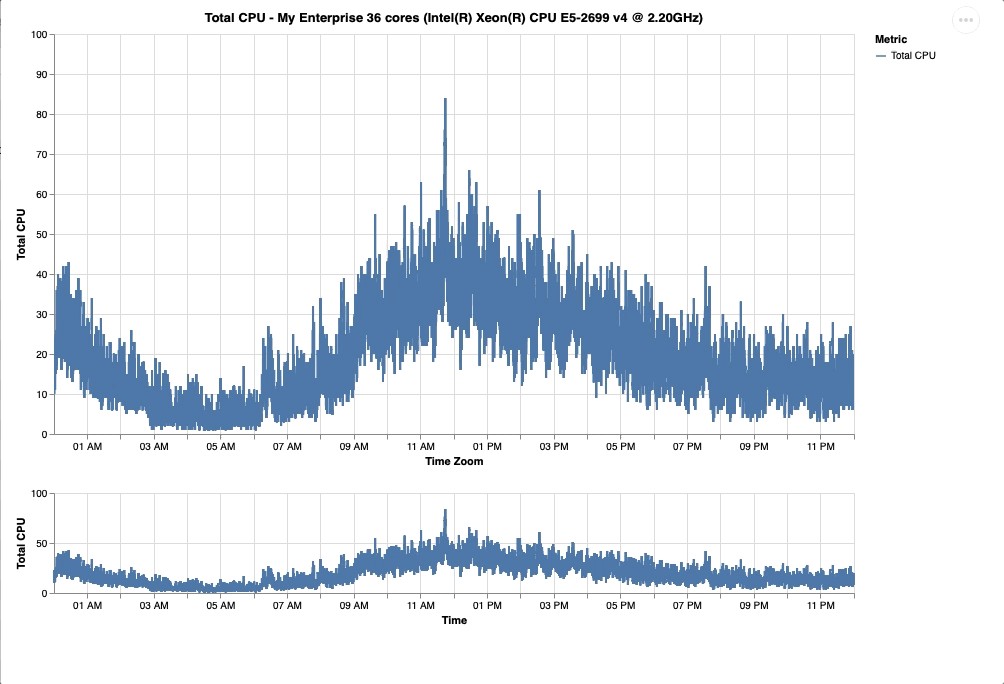Open the three-dot chart actions menu
Viewport: 1004px width, 684px height.
pos(965,20)
